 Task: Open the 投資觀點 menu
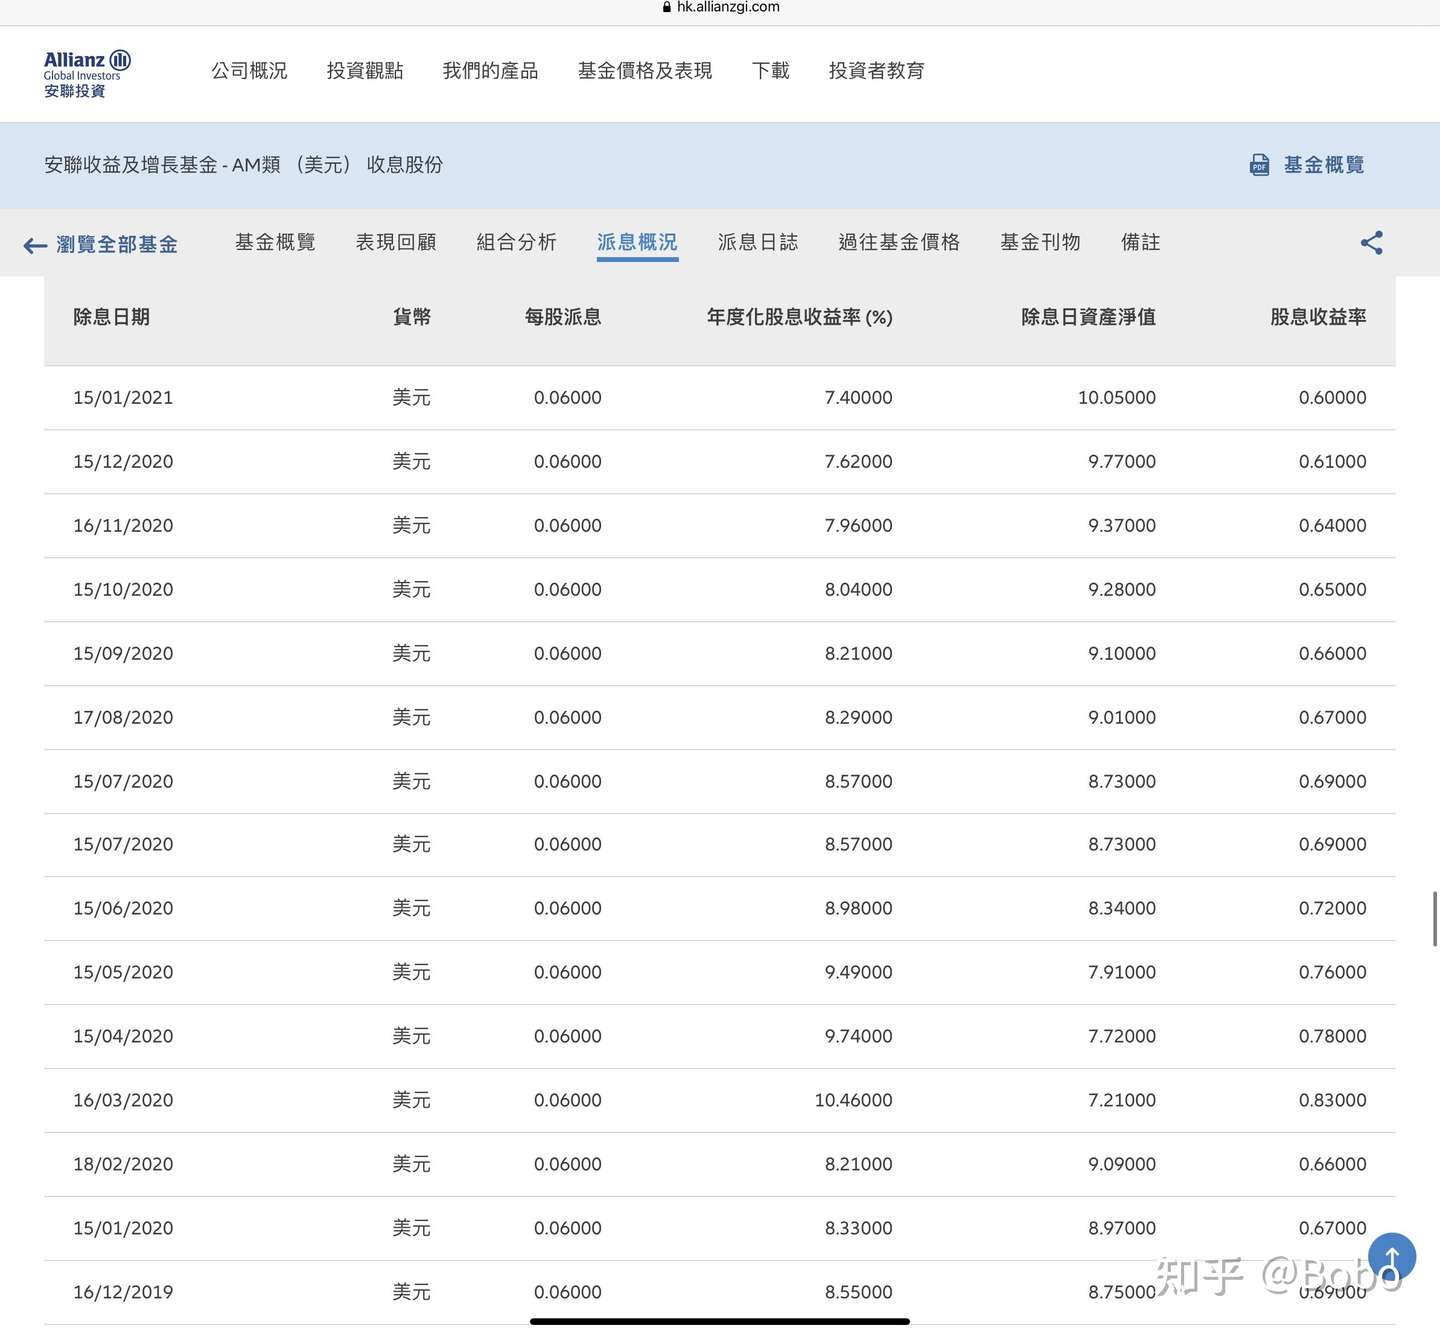(x=365, y=71)
